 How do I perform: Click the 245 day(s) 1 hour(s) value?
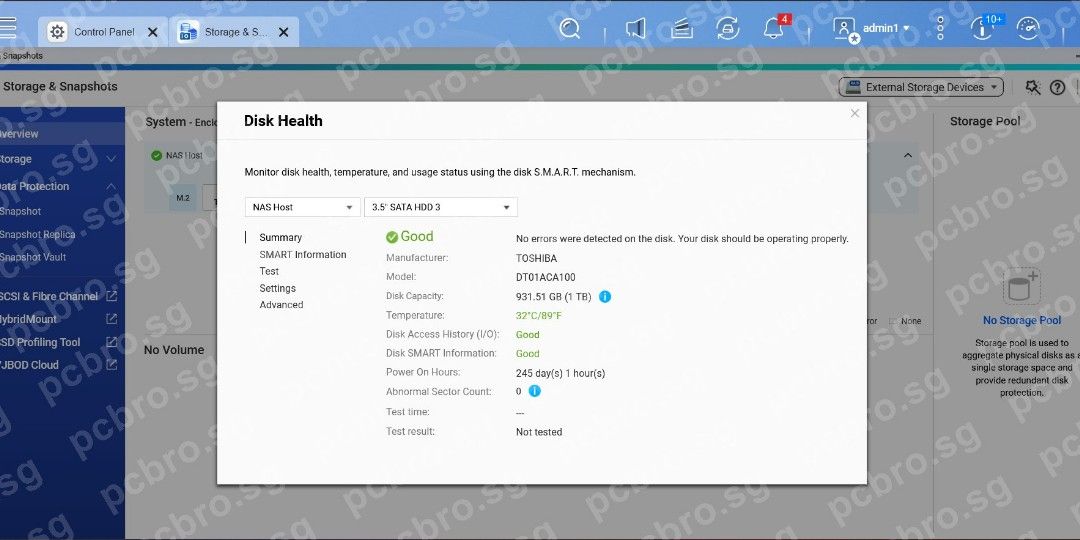(561, 374)
